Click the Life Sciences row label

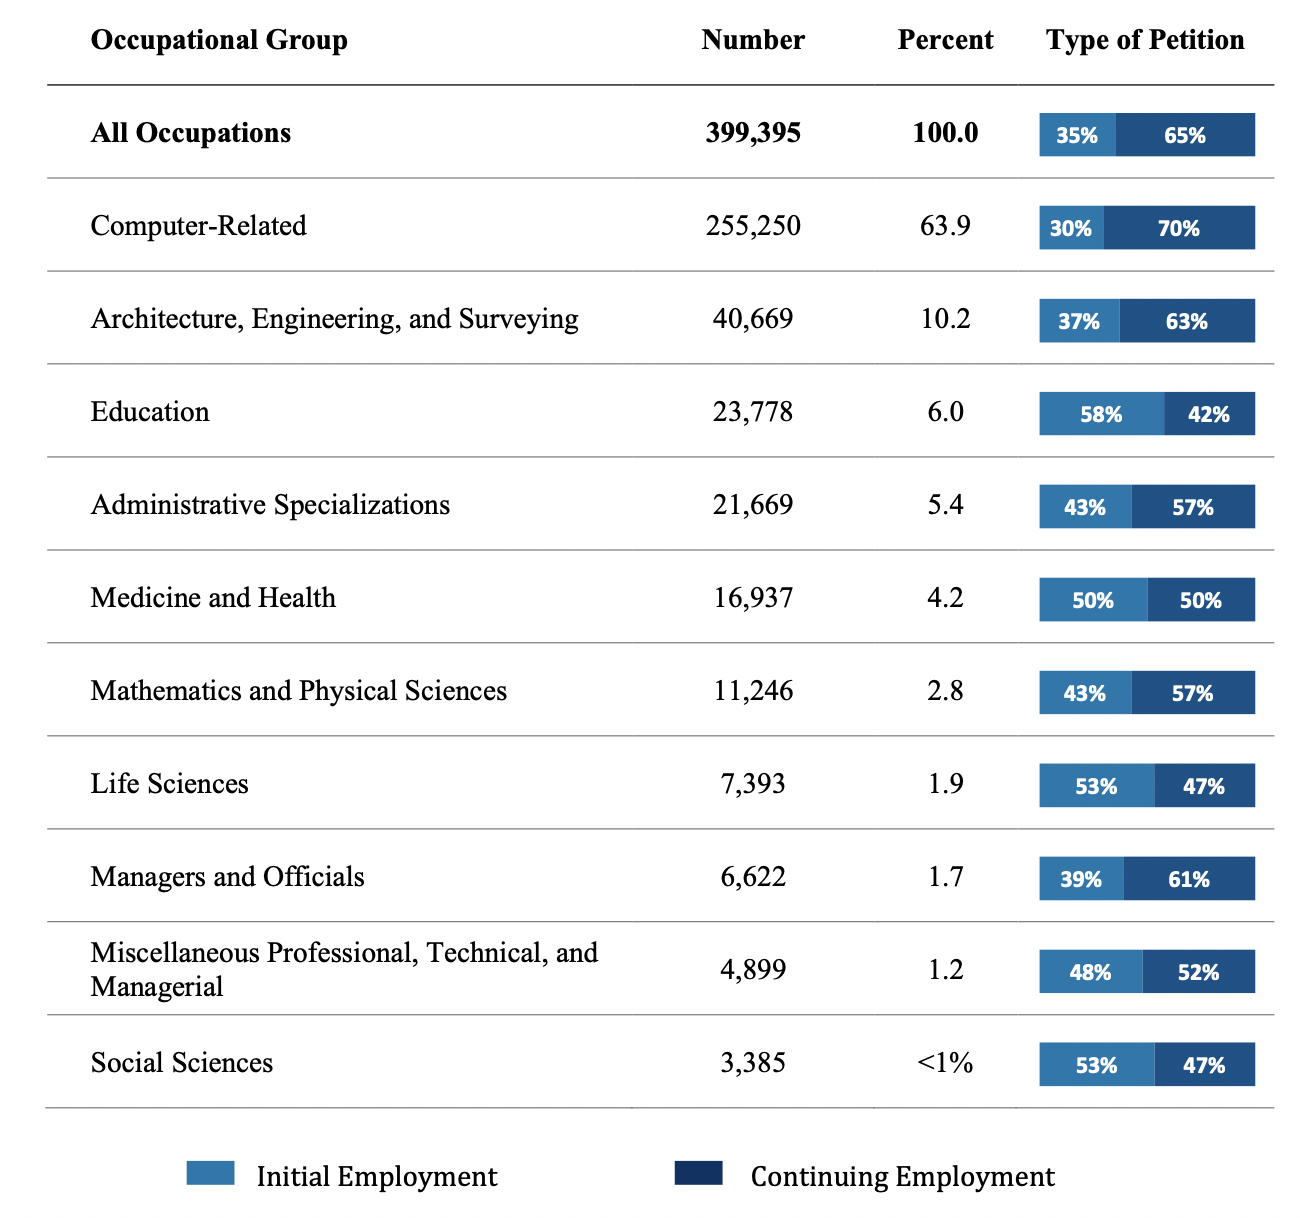169,784
